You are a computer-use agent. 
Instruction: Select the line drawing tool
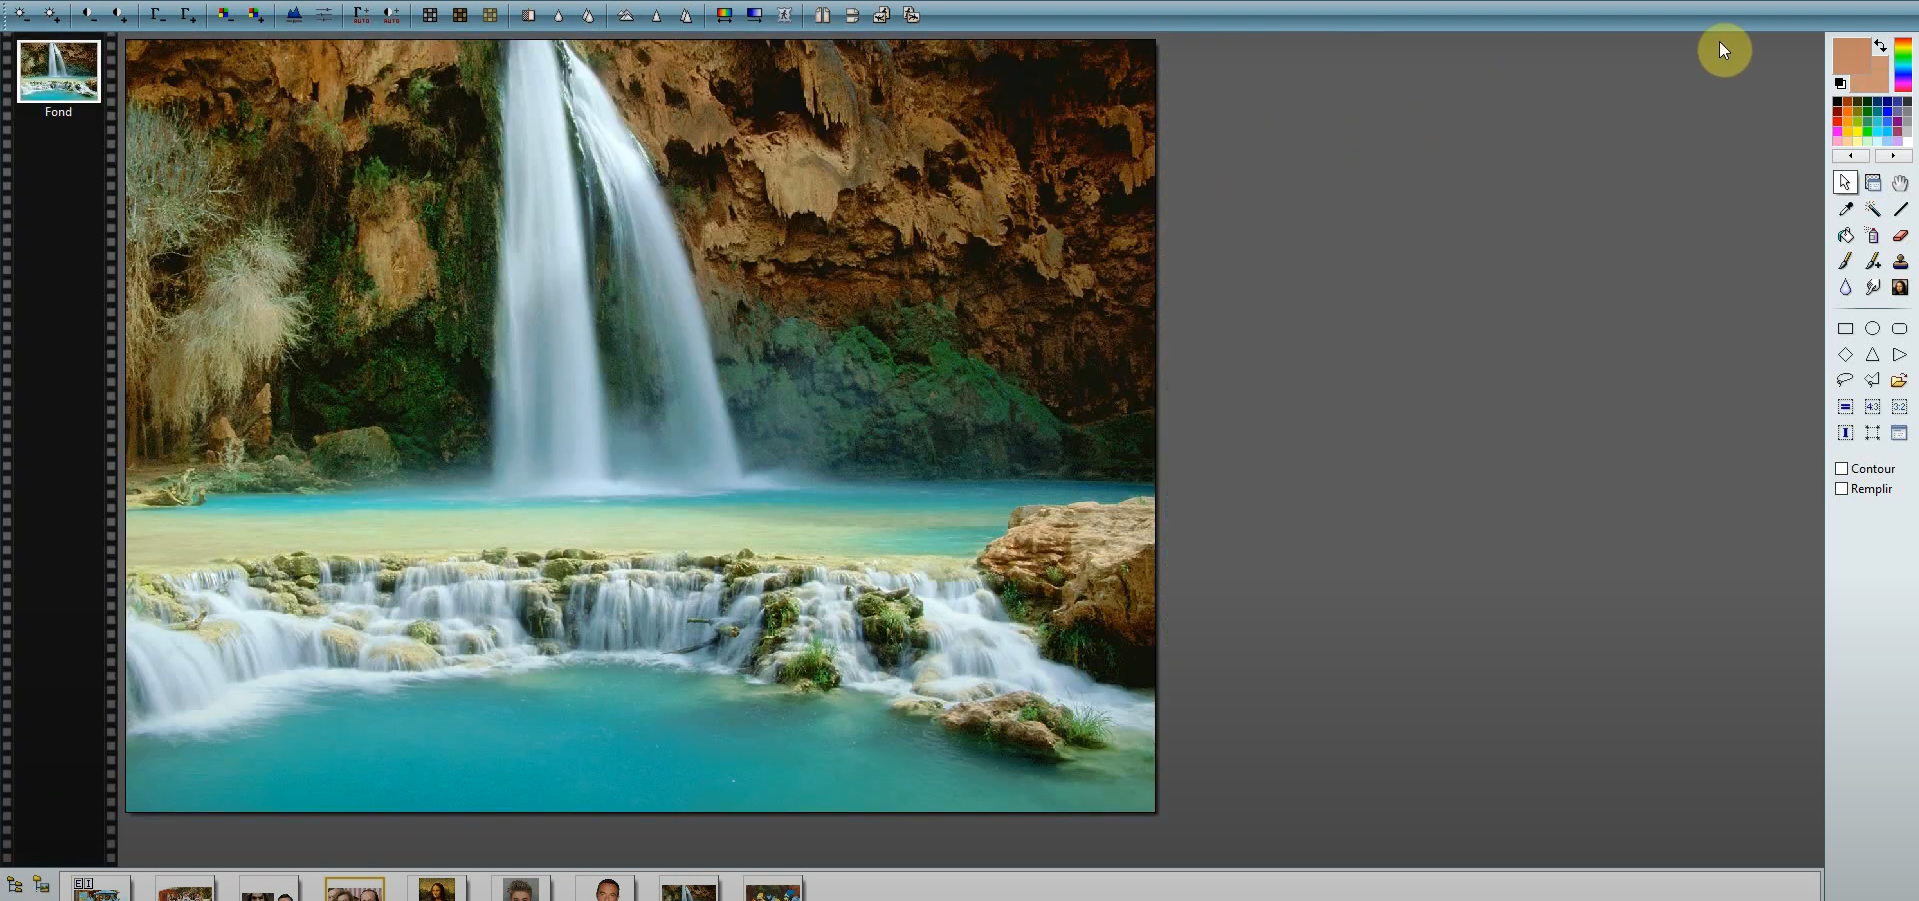pyautogui.click(x=1899, y=209)
